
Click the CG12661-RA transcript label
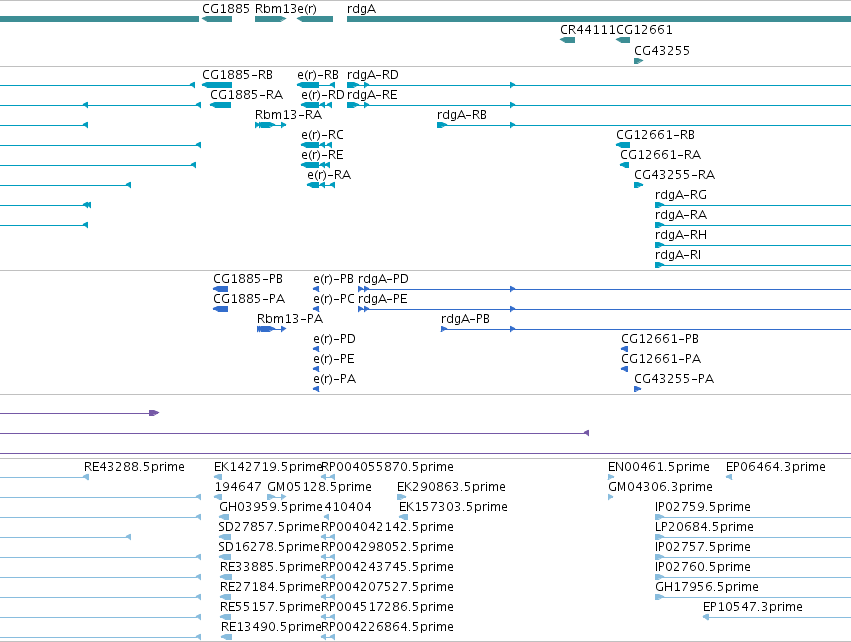661,155
